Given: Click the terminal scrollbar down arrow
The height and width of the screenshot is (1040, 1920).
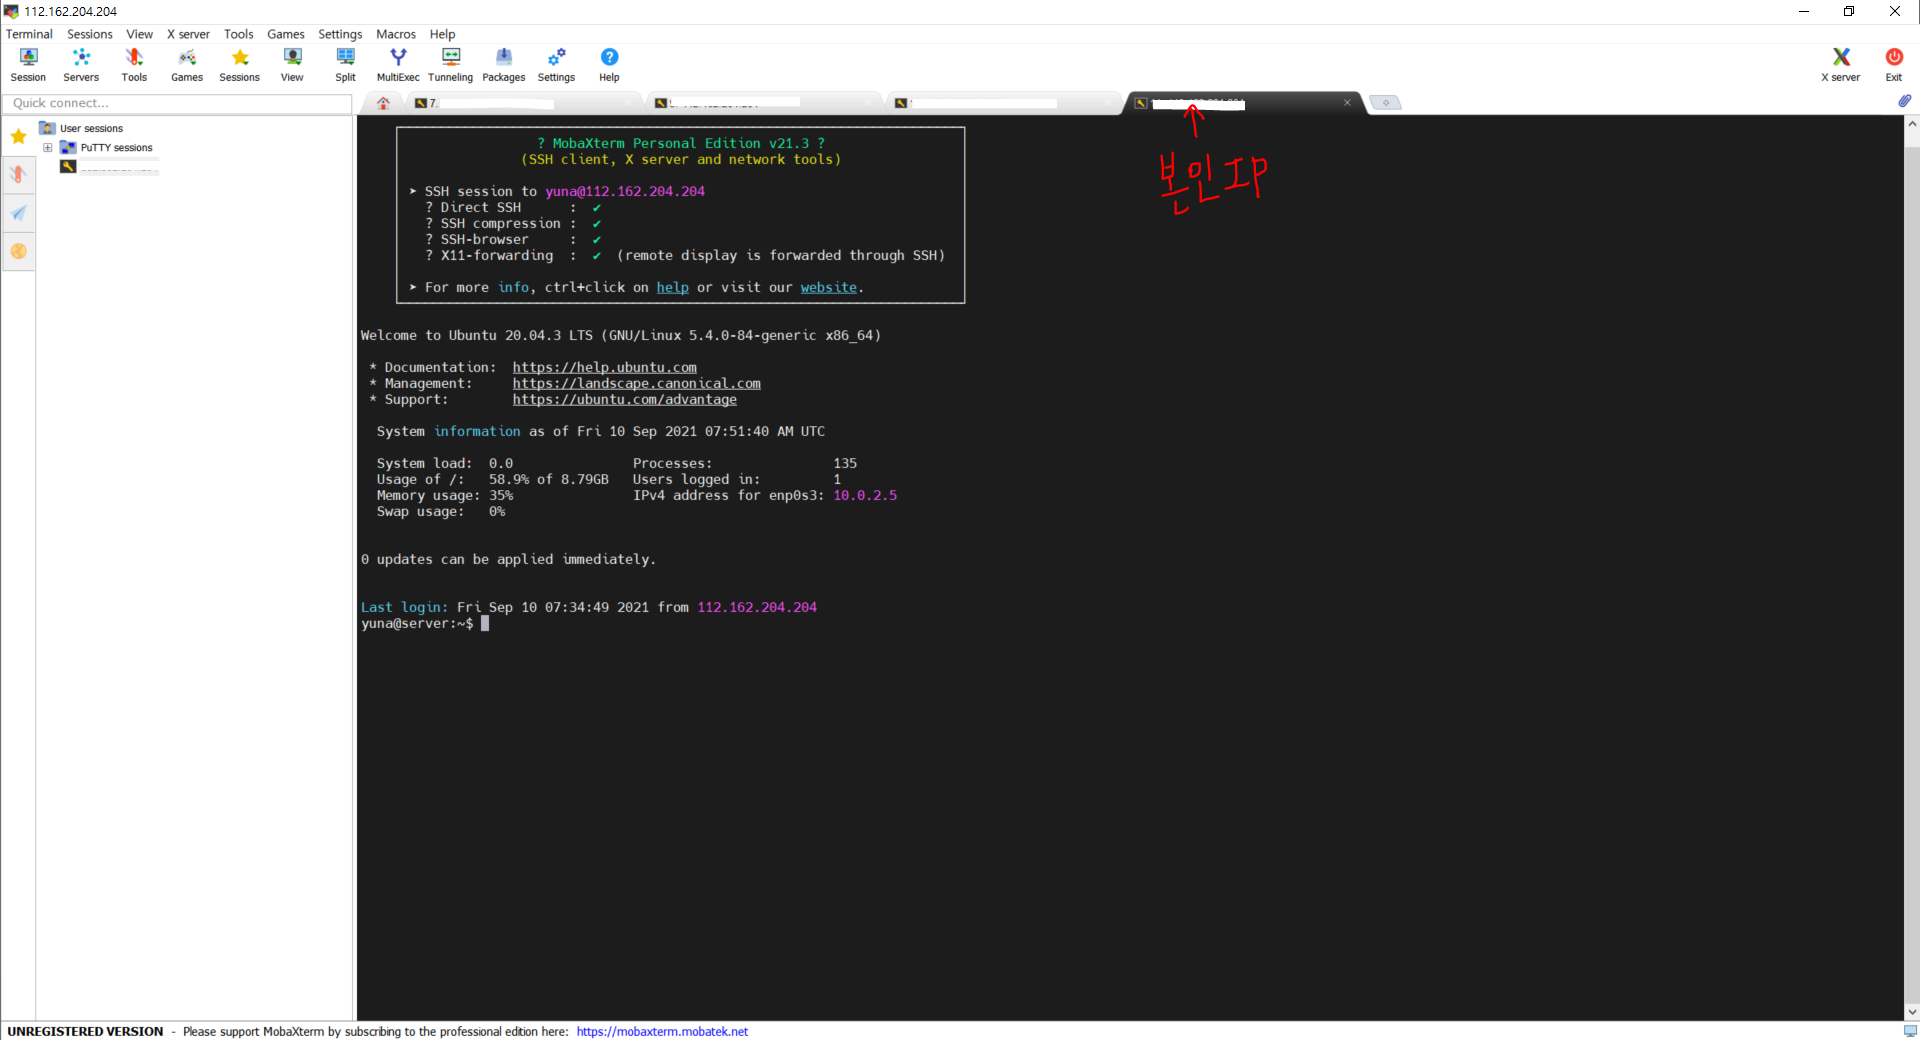Looking at the screenshot, I should pyautogui.click(x=1912, y=1012).
